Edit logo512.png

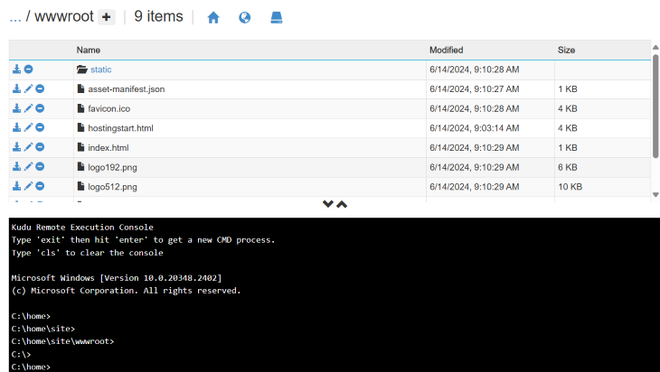click(x=28, y=186)
